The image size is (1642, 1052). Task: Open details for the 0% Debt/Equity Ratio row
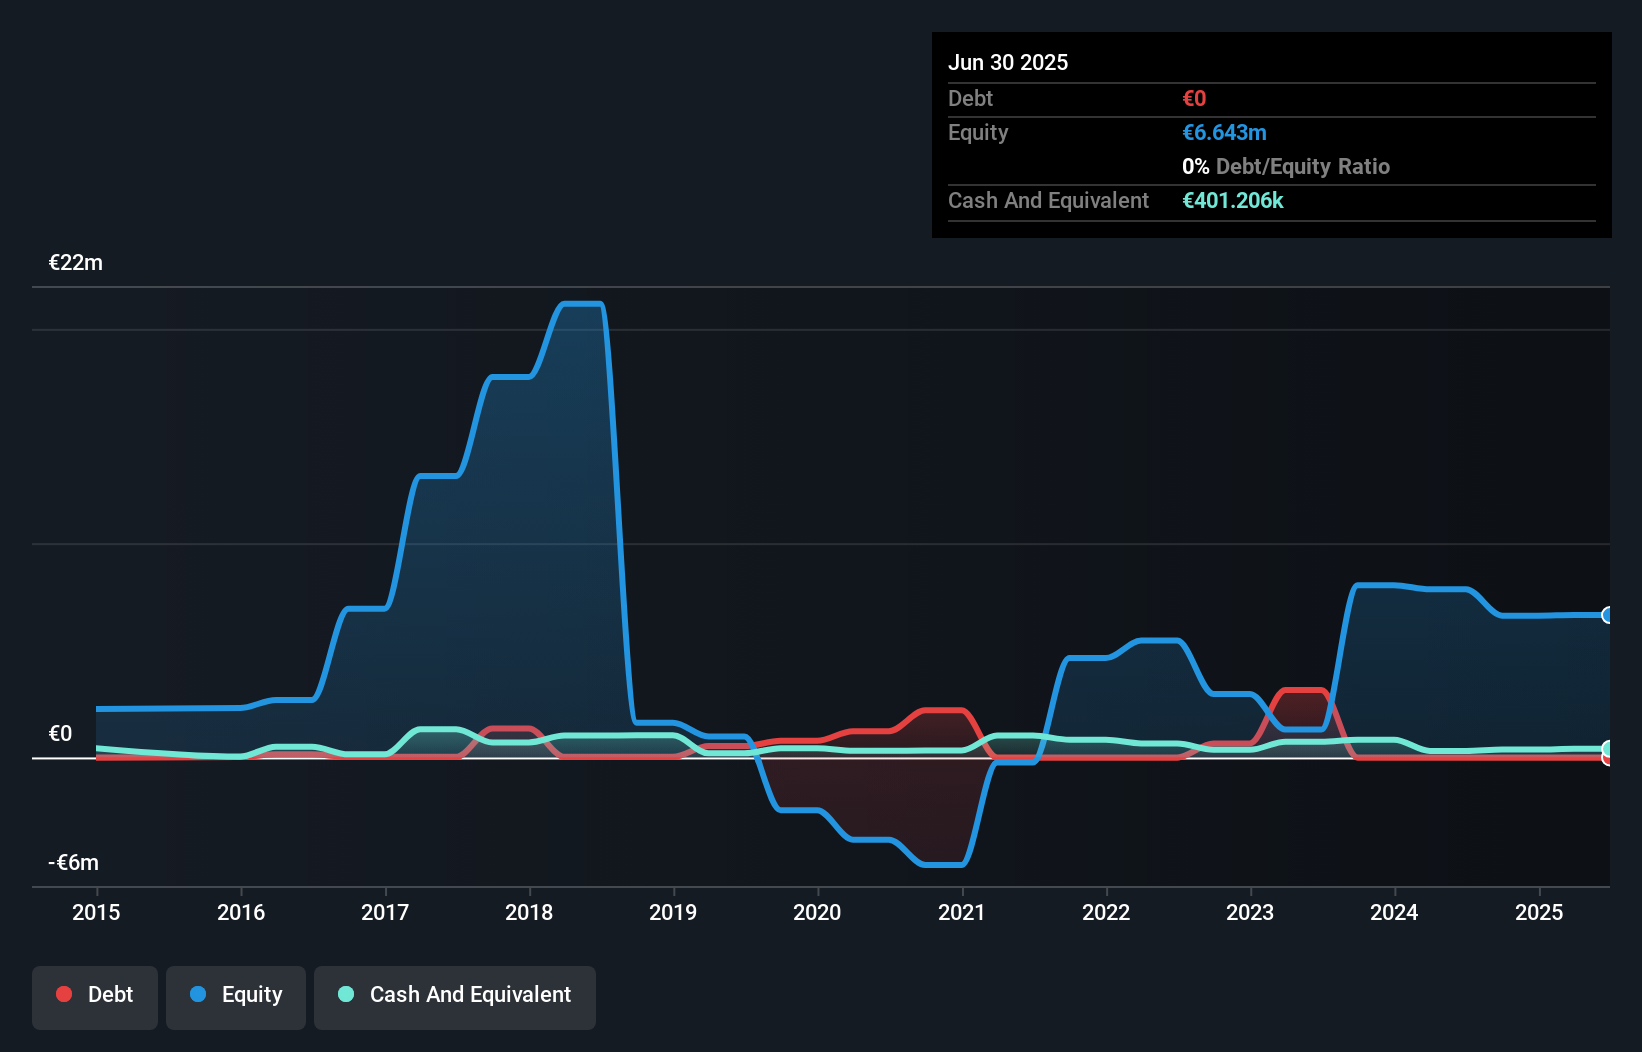coord(1285,166)
